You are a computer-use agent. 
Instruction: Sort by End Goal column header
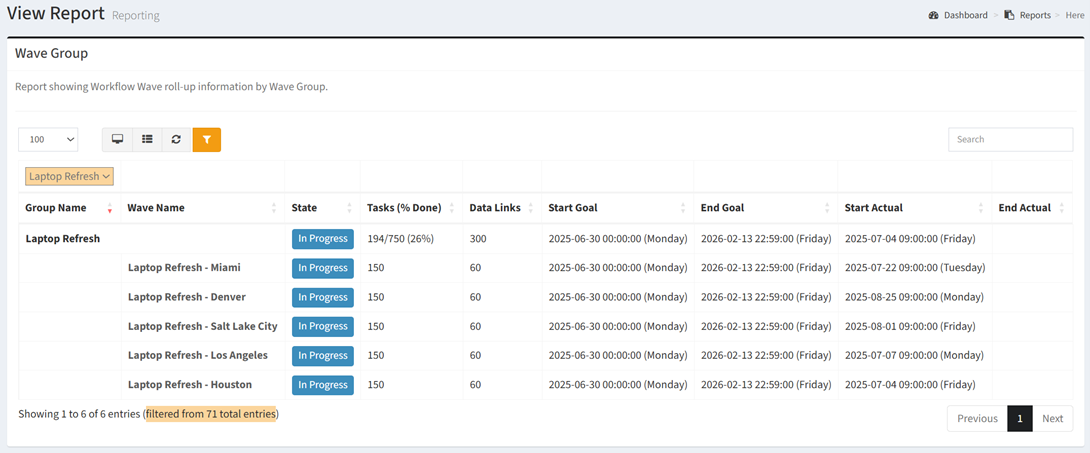pyautogui.click(x=722, y=208)
